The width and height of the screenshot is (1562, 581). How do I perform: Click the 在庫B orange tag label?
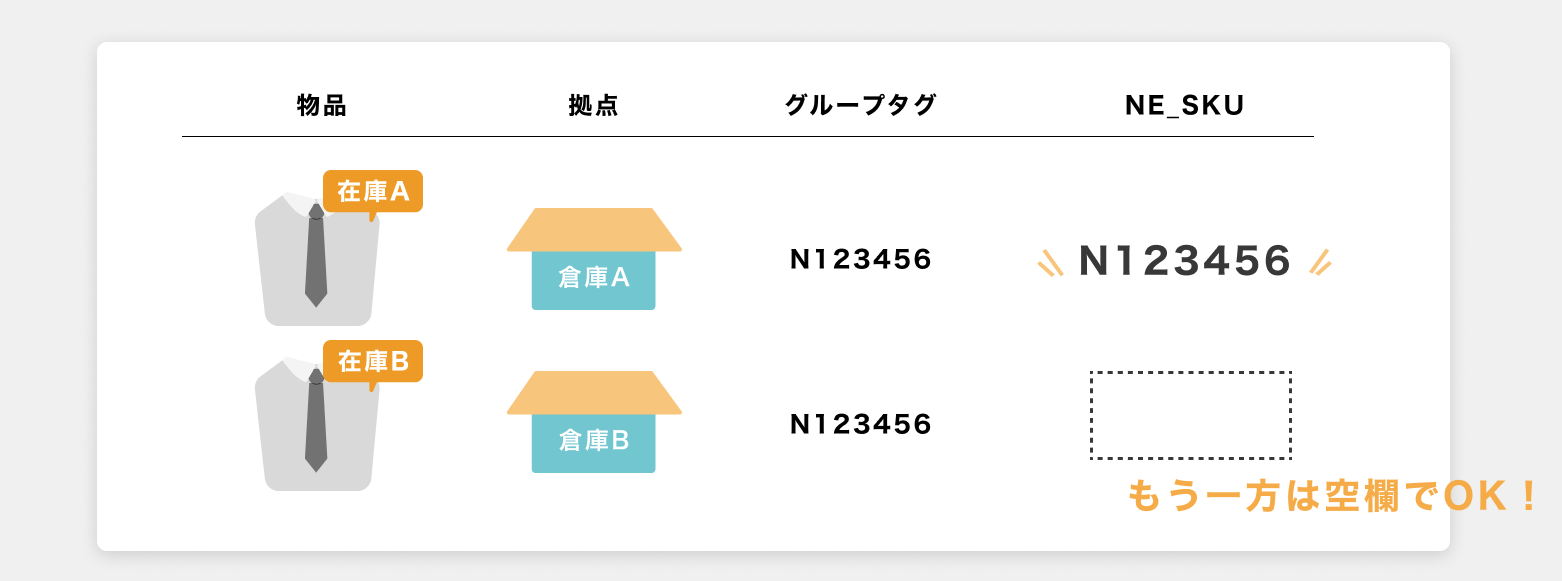pyautogui.click(x=373, y=361)
